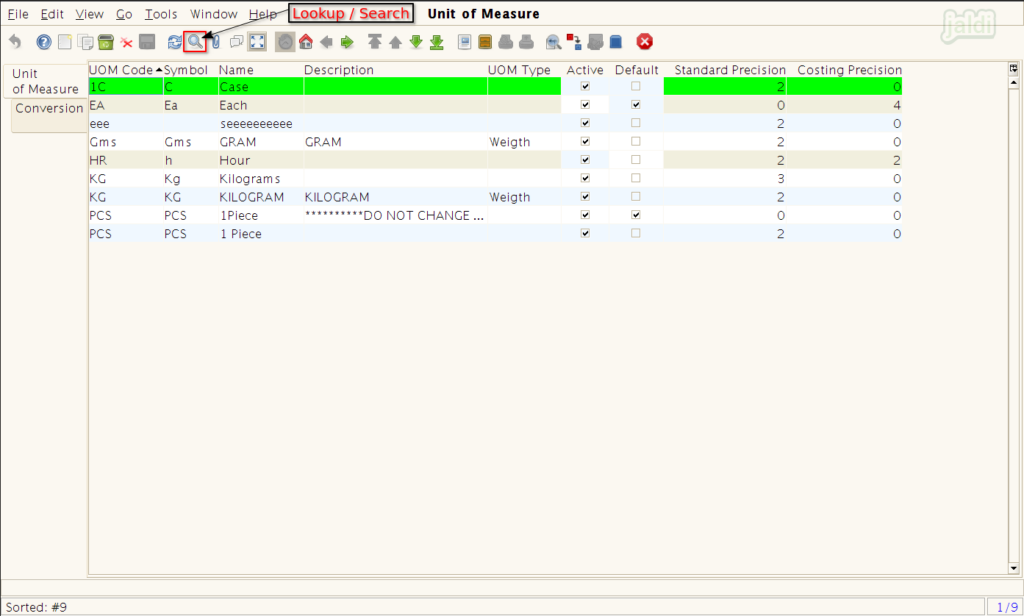Open Chat with the speech bubbles icon
Screen dimensions: 1024x616
(236, 42)
